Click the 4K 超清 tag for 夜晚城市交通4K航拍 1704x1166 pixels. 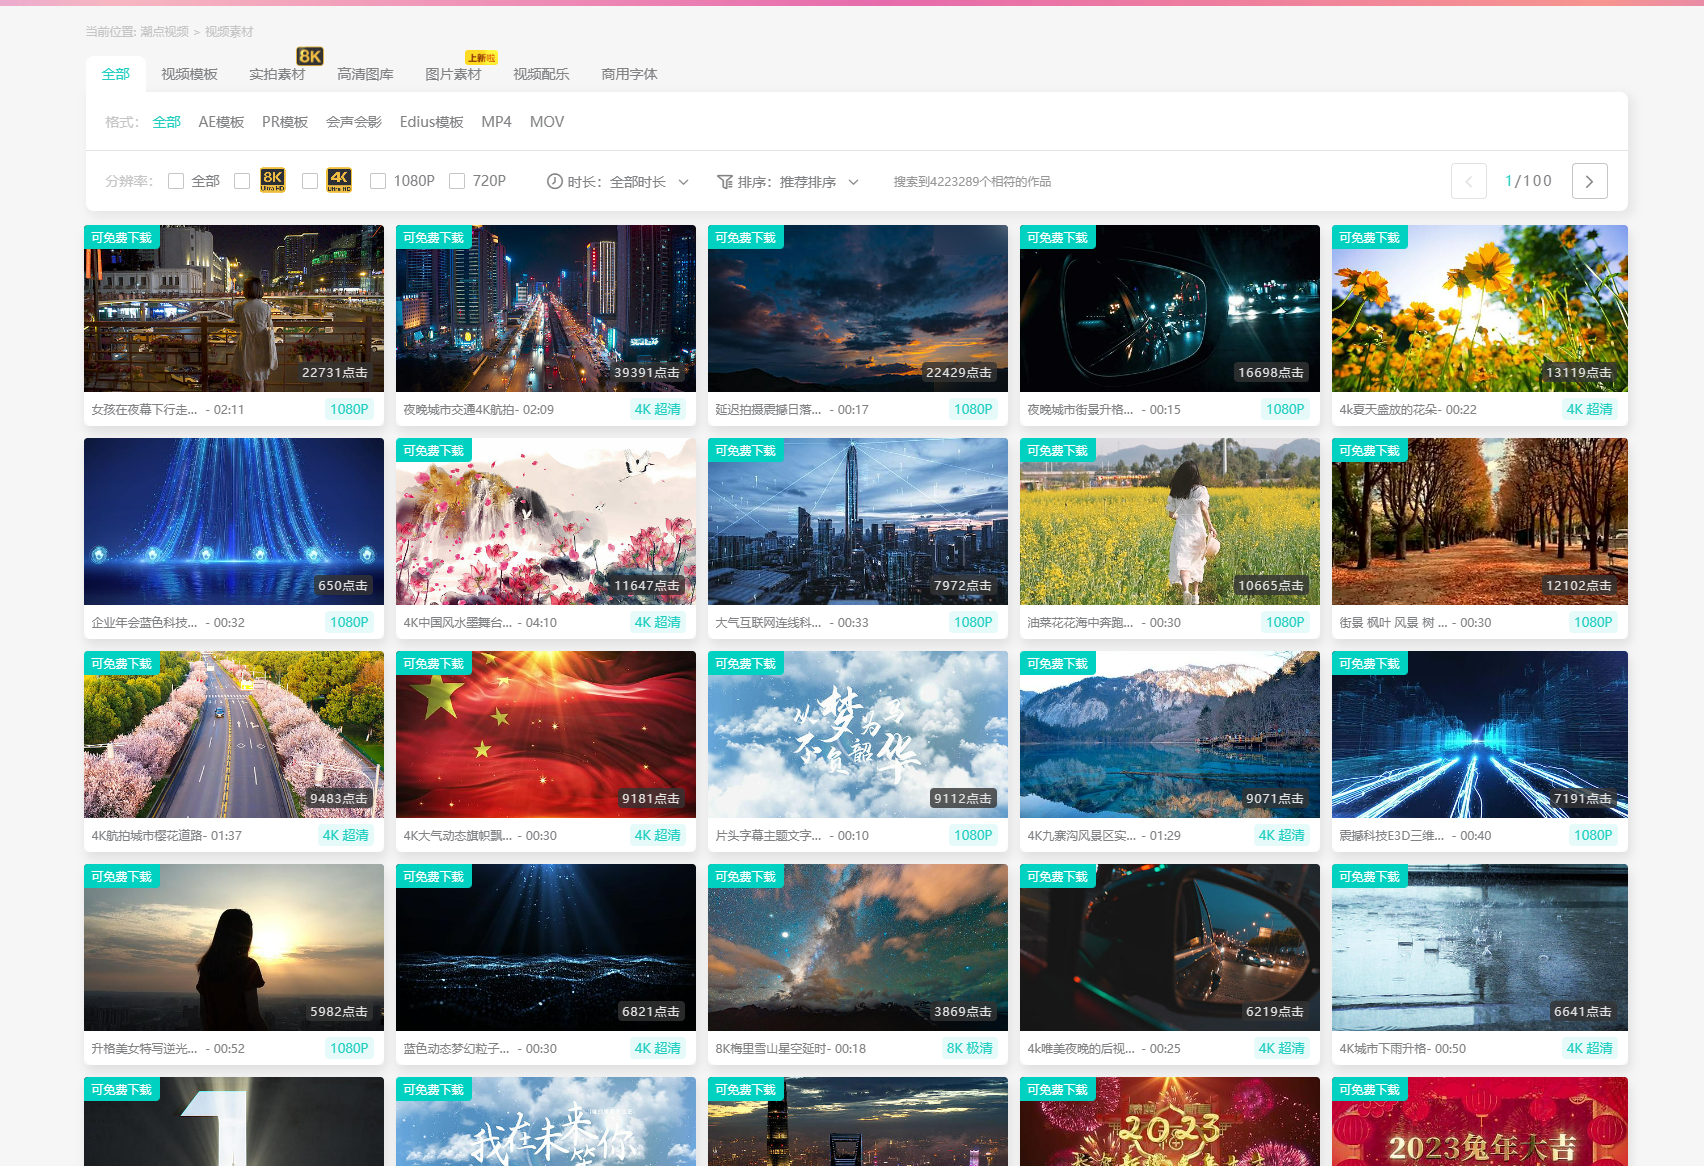657,409
